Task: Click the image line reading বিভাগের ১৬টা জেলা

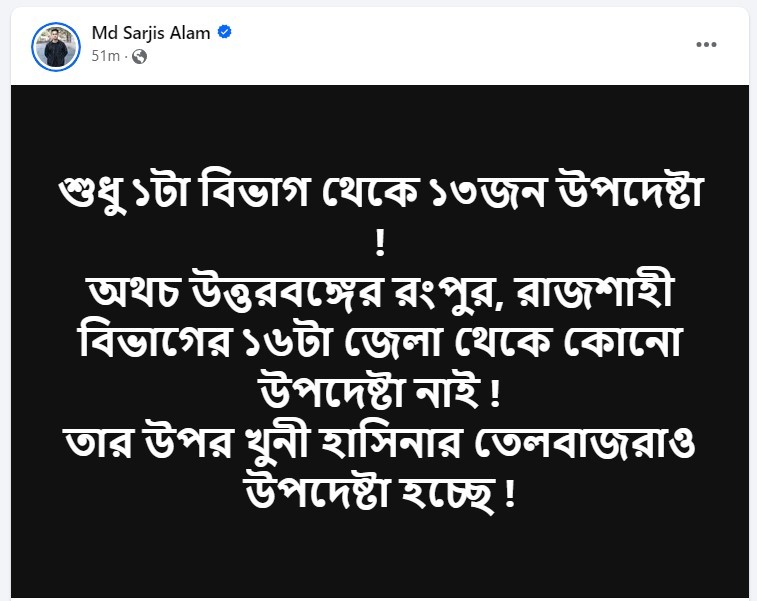Action: pos(380,343)
